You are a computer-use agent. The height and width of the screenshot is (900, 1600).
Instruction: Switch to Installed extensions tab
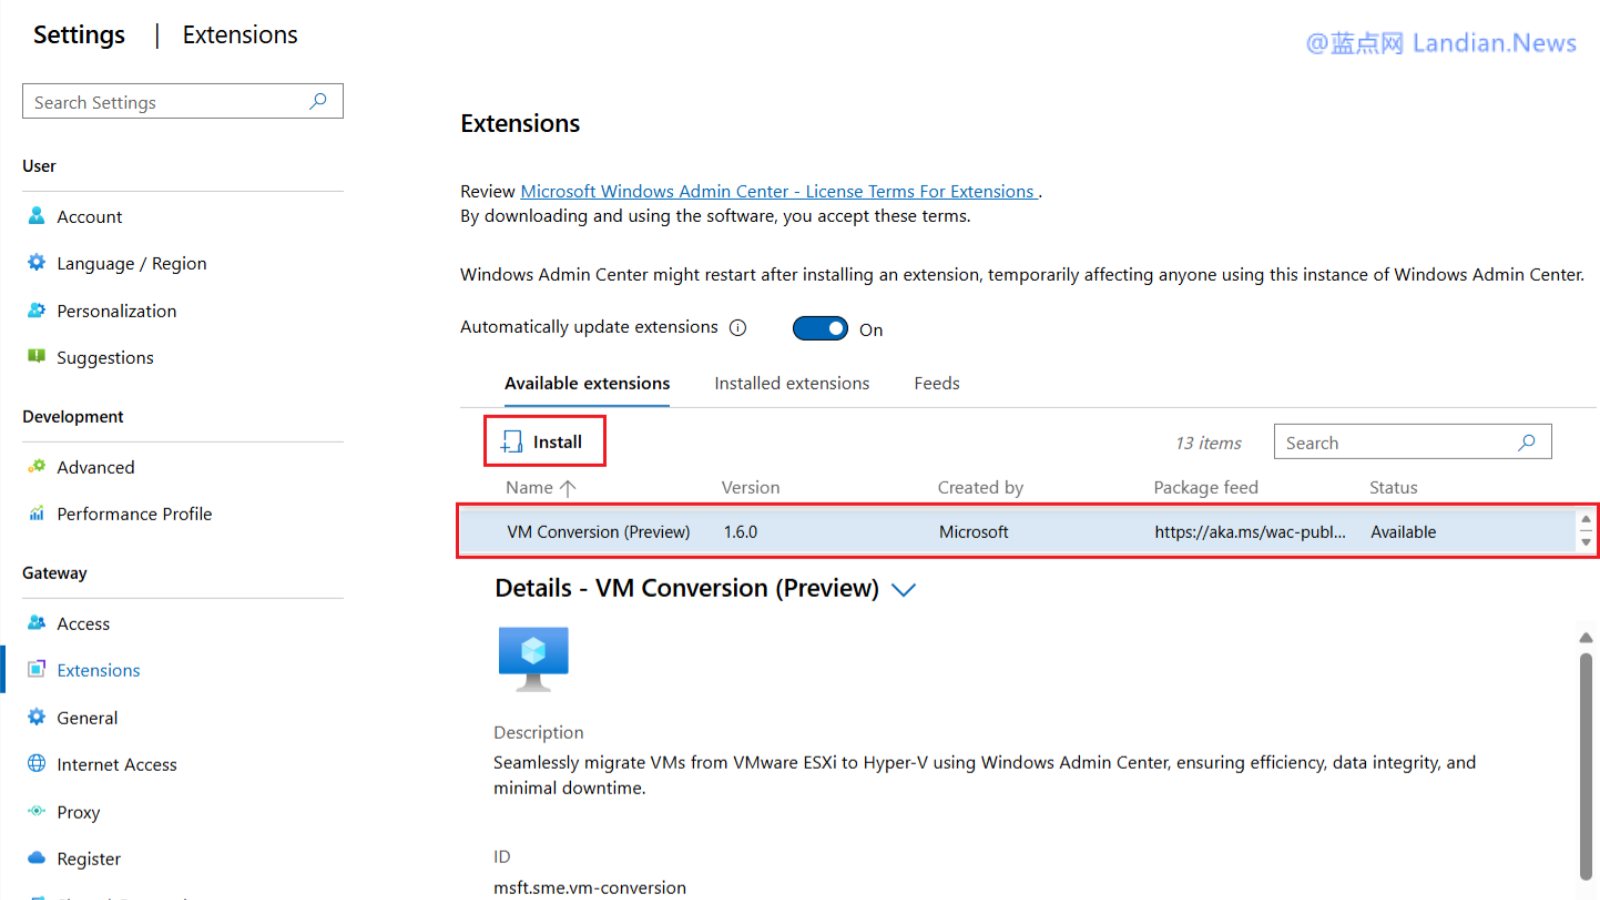pyautogui.click(x=791, y=383)
